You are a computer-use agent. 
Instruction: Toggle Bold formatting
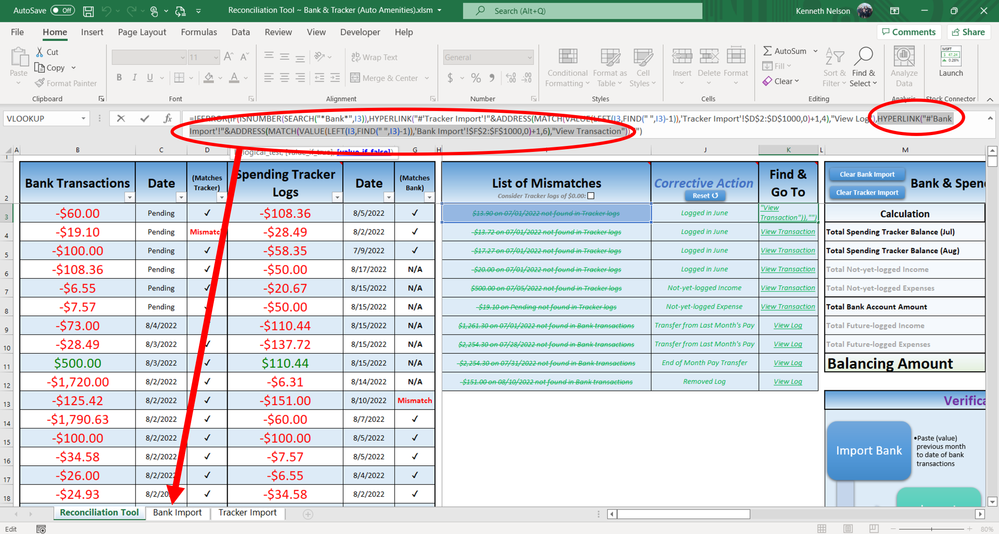tap(119, 78)
